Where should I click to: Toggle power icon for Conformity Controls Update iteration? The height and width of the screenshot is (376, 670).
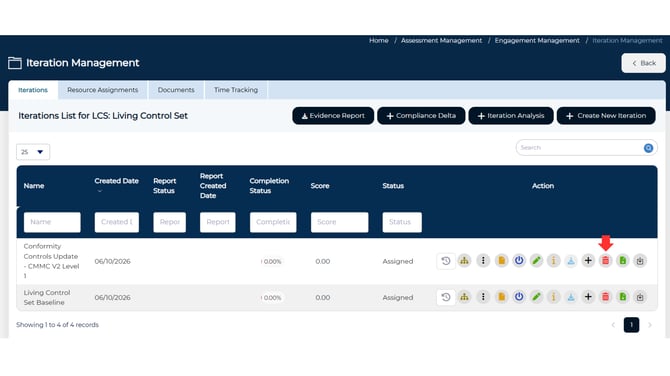519,261
